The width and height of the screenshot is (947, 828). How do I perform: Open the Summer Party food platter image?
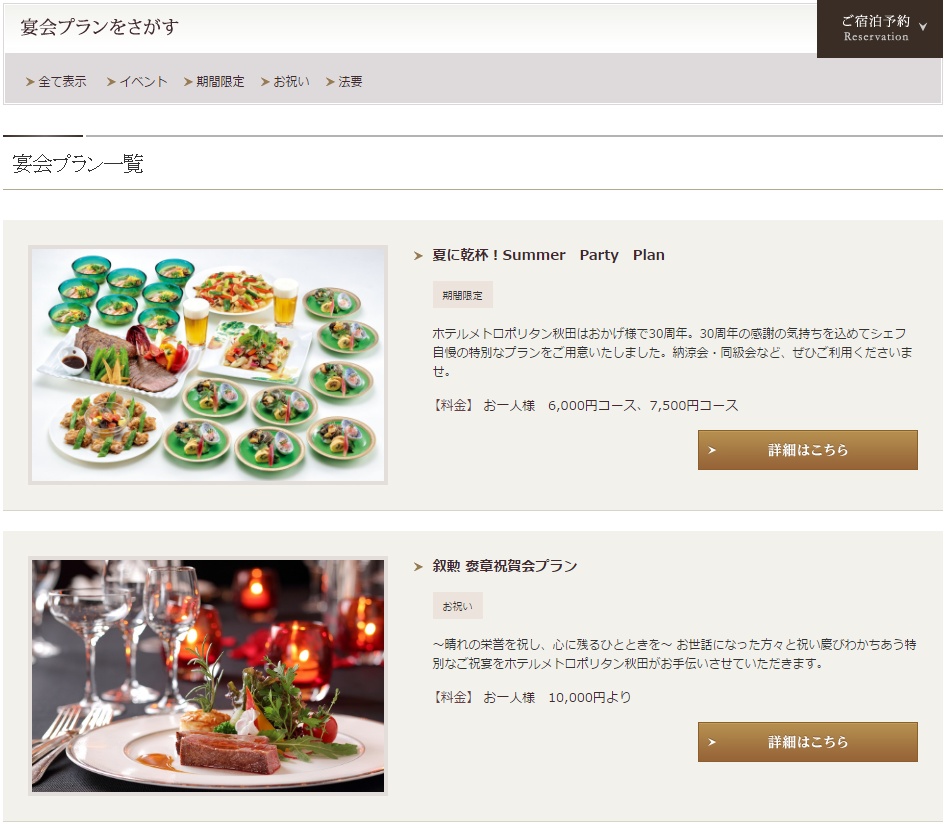208,365
